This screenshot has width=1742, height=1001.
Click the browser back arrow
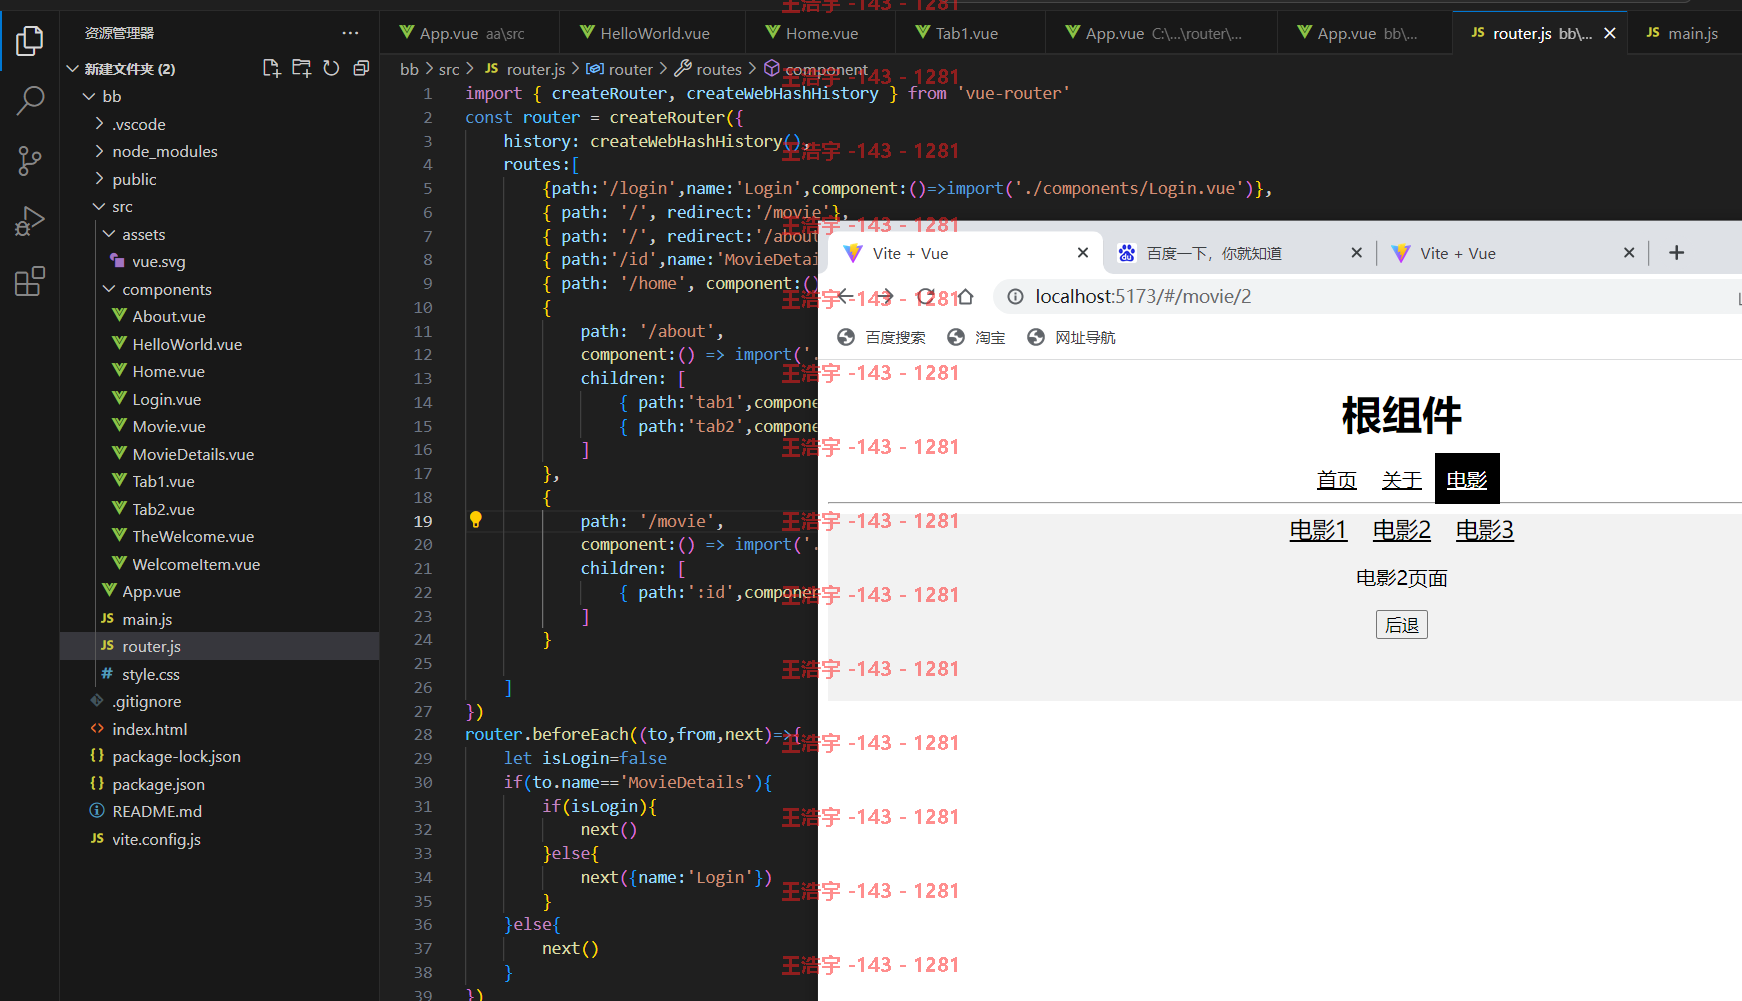[x=846, y=296]
